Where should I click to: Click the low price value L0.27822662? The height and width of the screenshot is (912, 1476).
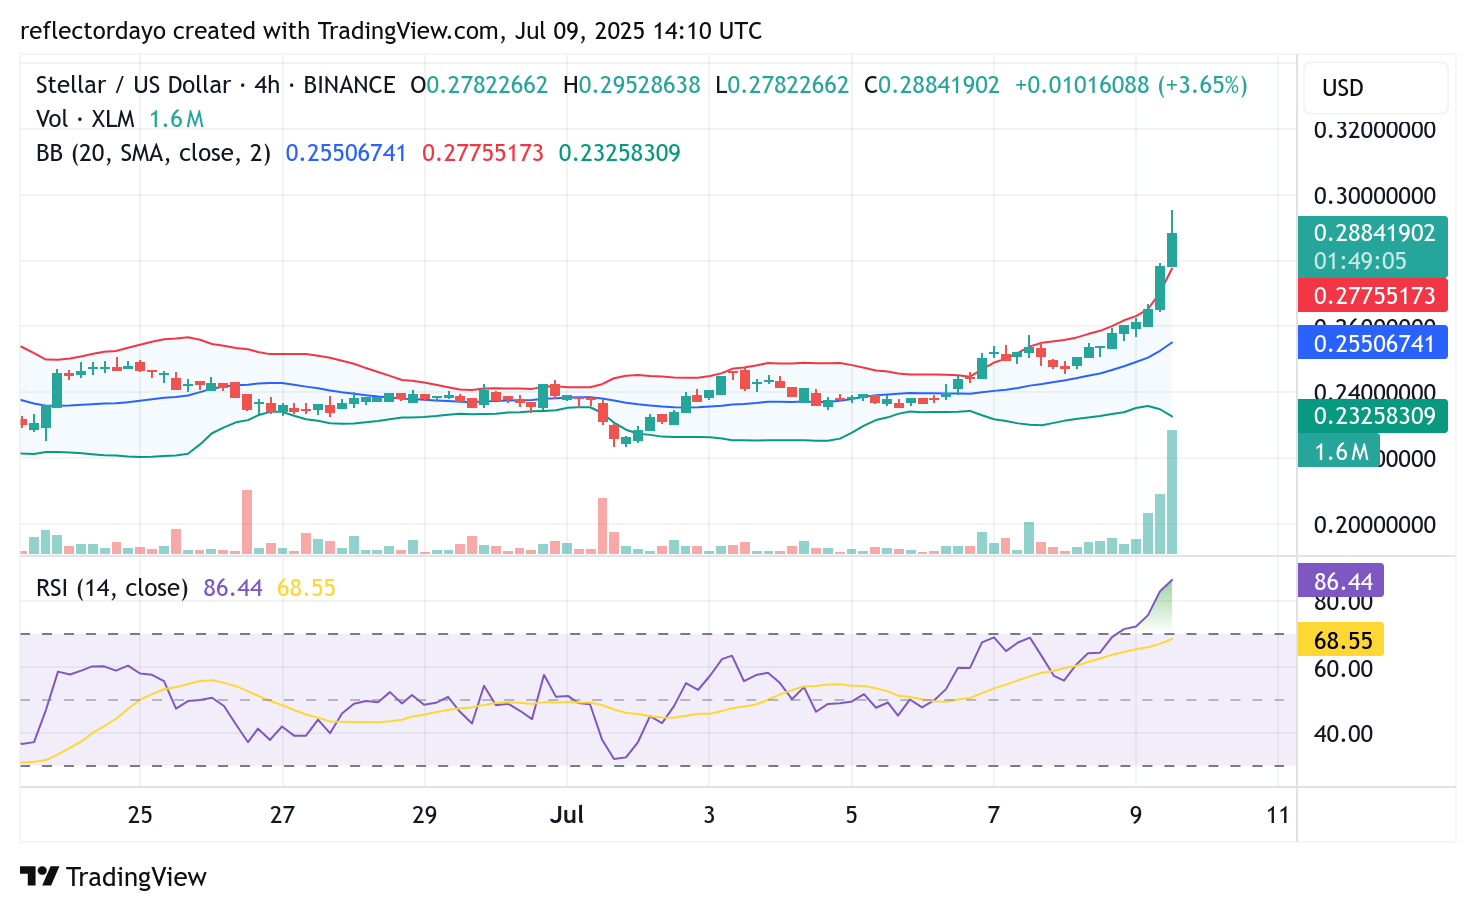[782, 85]
